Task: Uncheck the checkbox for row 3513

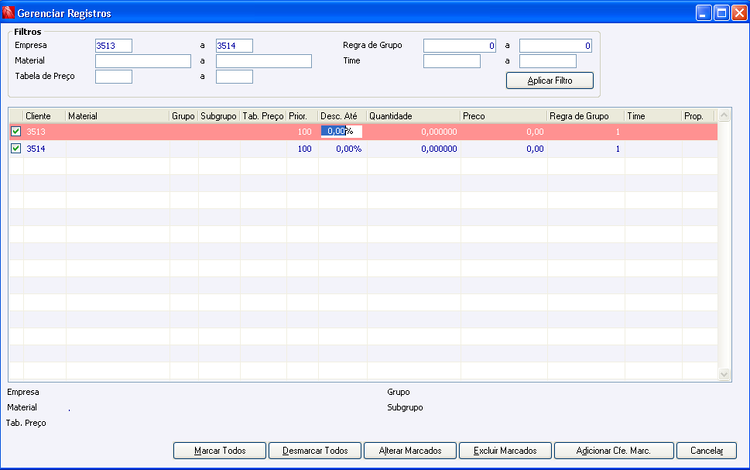Action: (16, 131)
